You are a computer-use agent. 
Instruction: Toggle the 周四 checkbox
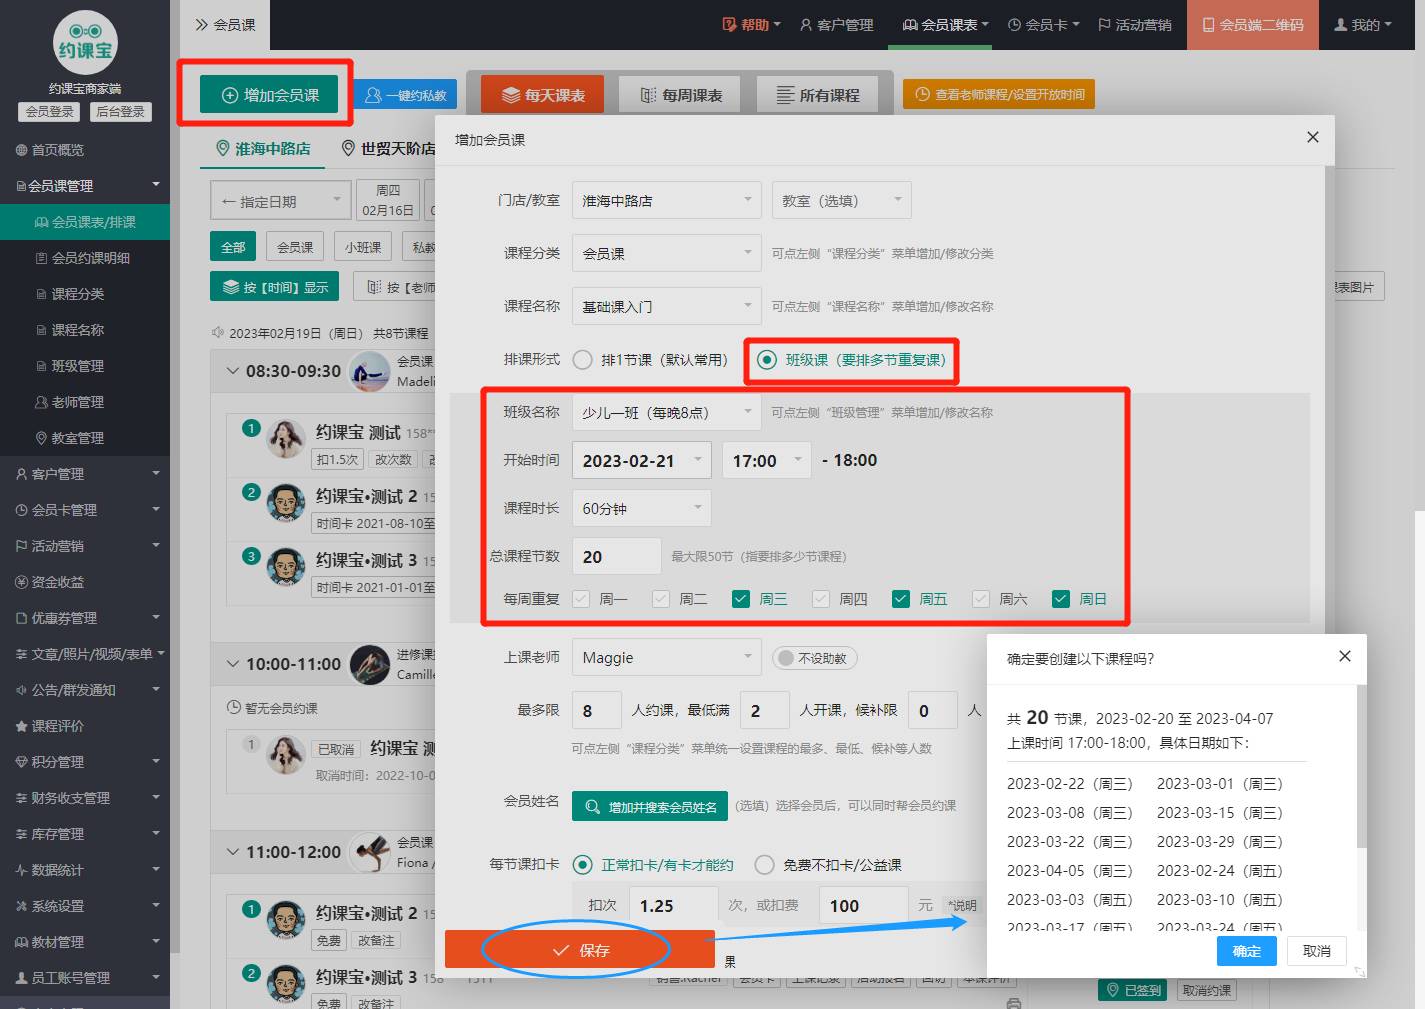pos(821,599)
